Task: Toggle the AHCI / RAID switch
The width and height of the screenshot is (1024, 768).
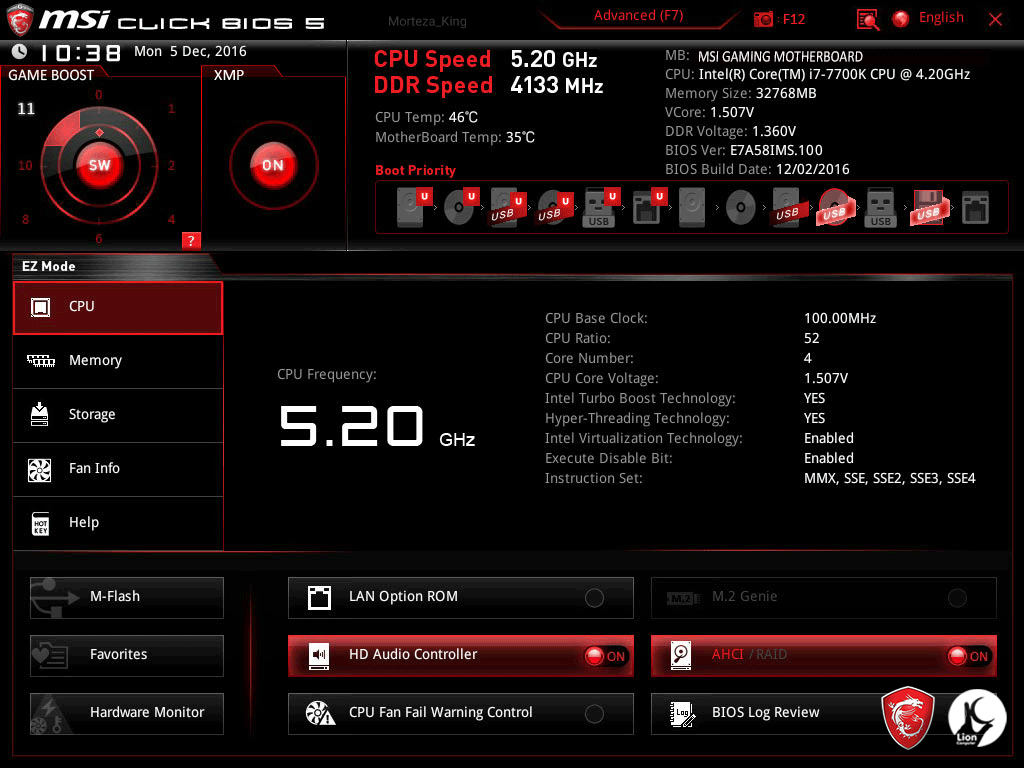Action: (968, 656)
